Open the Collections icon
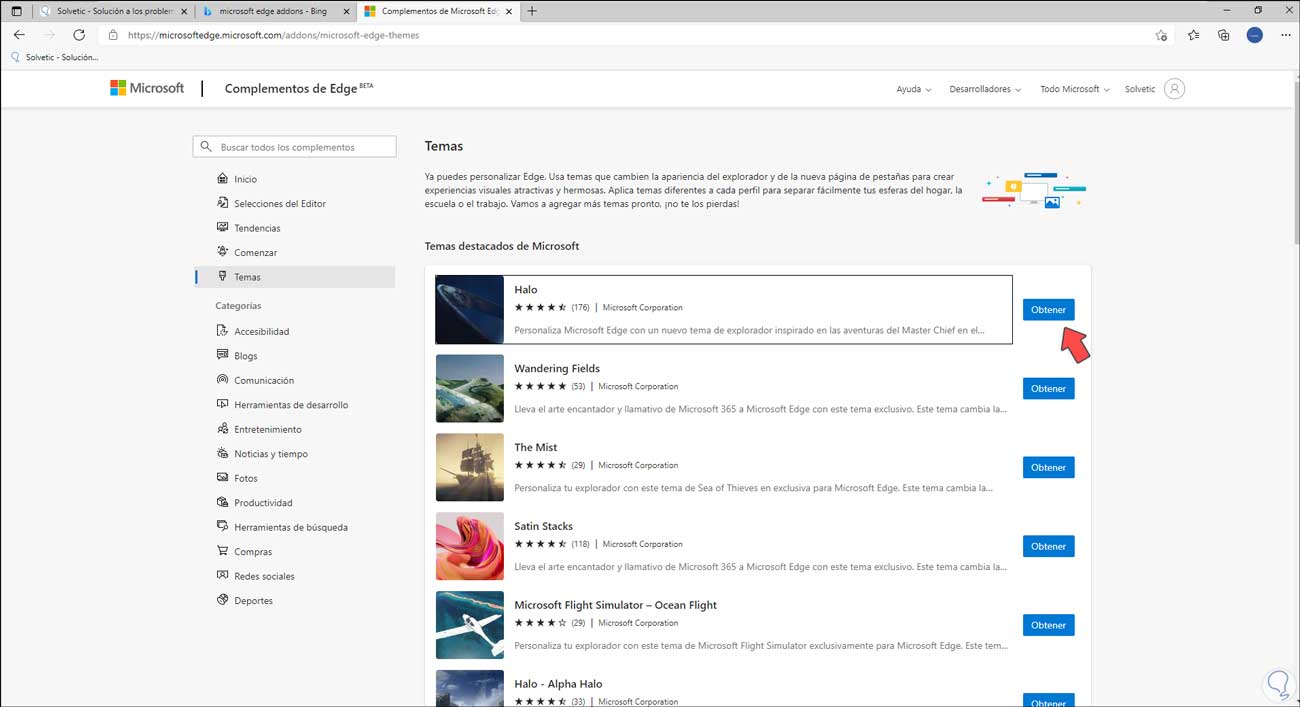The height and width of the screenshot is (707, 1300). (x=1224, y=35)
